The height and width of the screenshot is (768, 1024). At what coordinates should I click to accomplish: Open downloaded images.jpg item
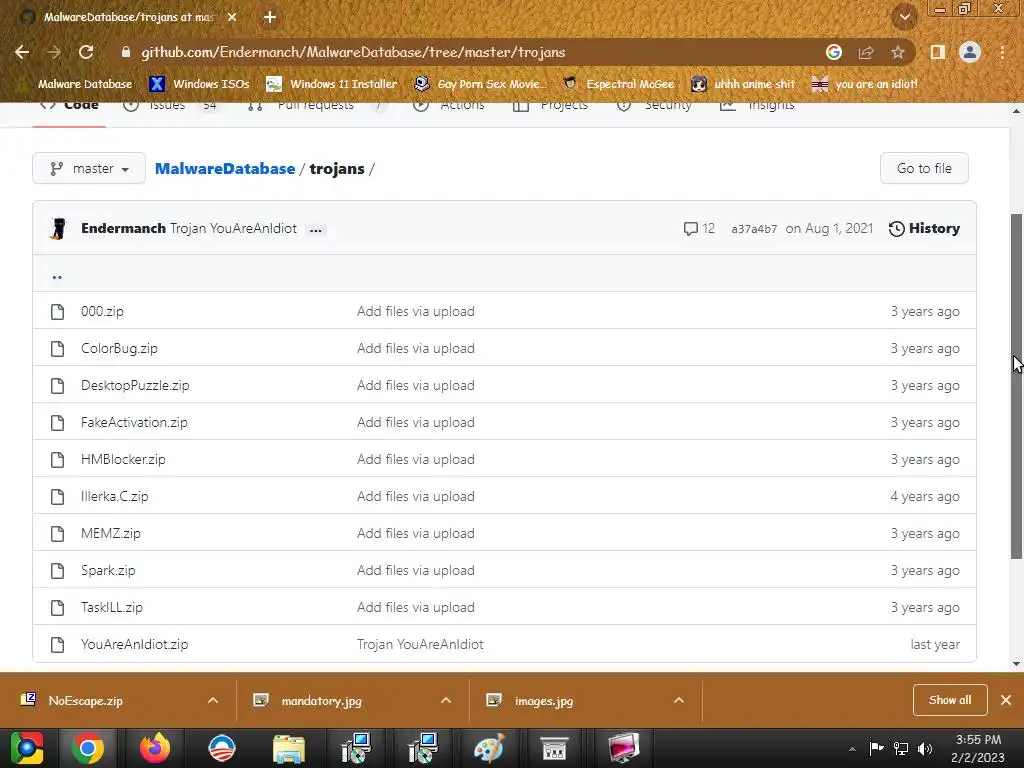click(x=543, y=701)
